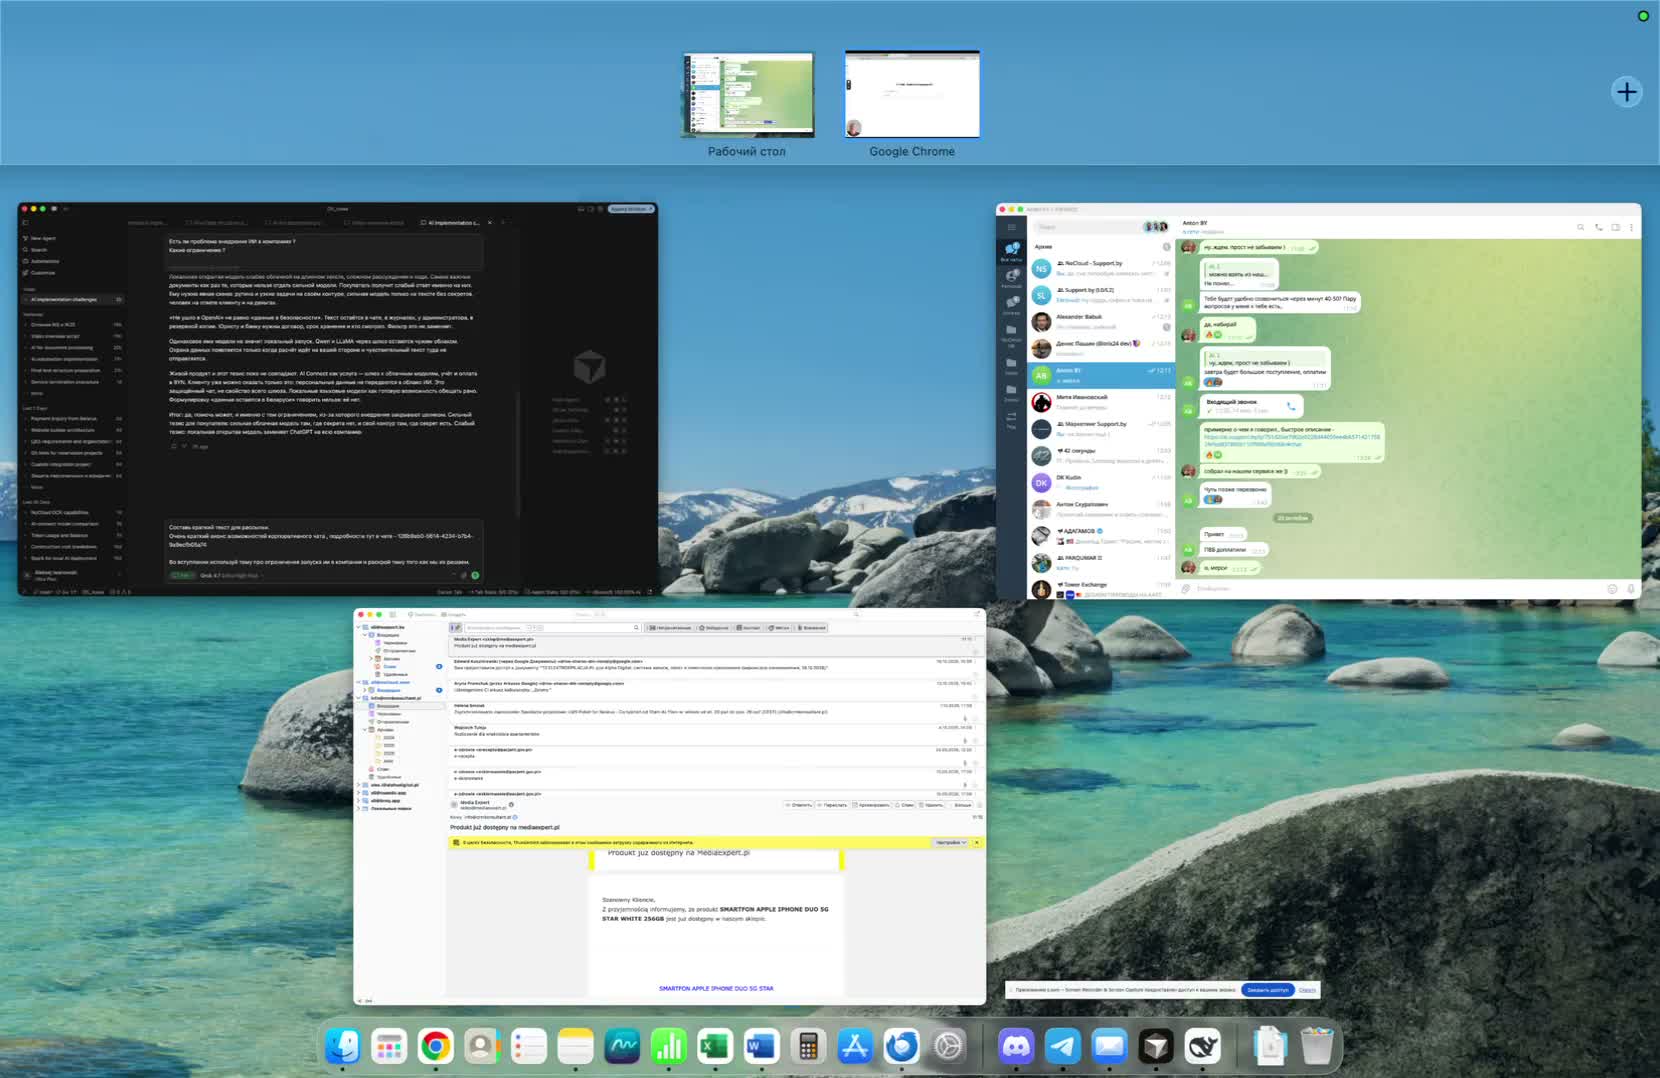Open Discord from the Dock
Screen dimensions: 1660x1078
point(1016,1046)
